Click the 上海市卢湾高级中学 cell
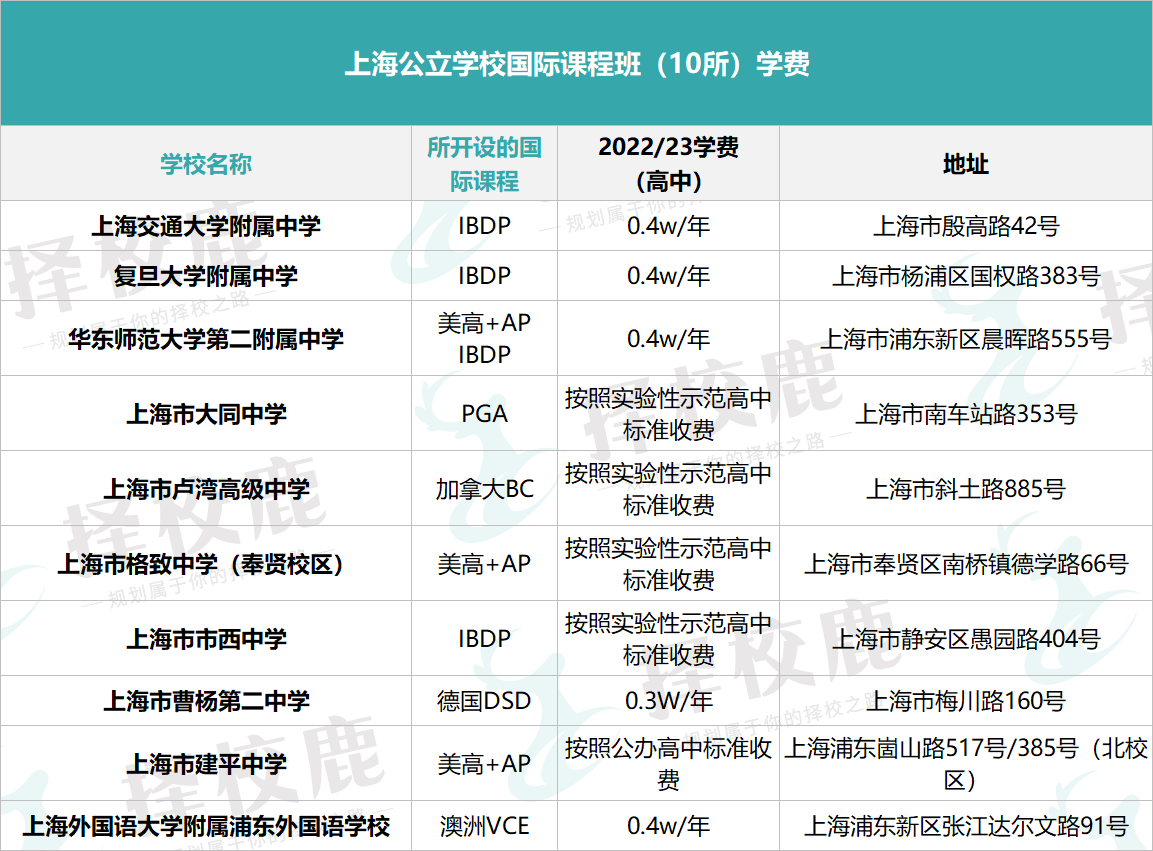Viewport: 1153px width, 851px height. (206, 488)
